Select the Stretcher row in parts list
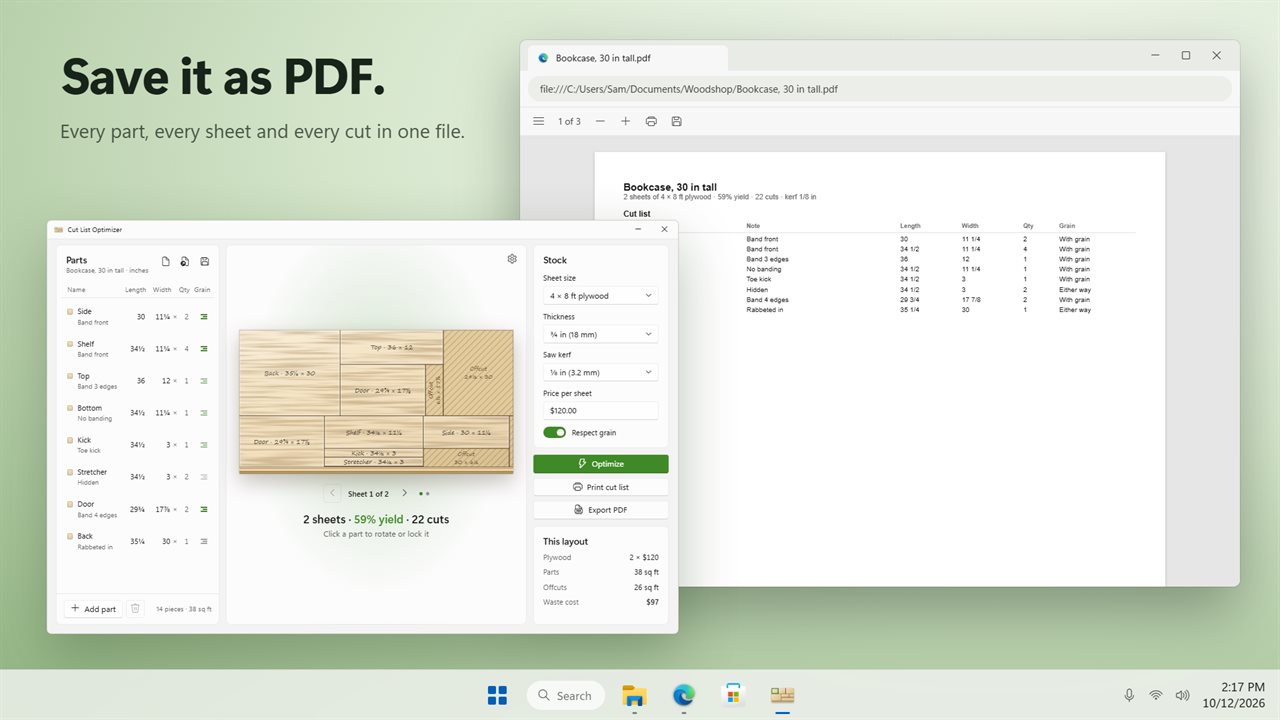This screenshot has height=720, width=1280. [x=139, y=477]
